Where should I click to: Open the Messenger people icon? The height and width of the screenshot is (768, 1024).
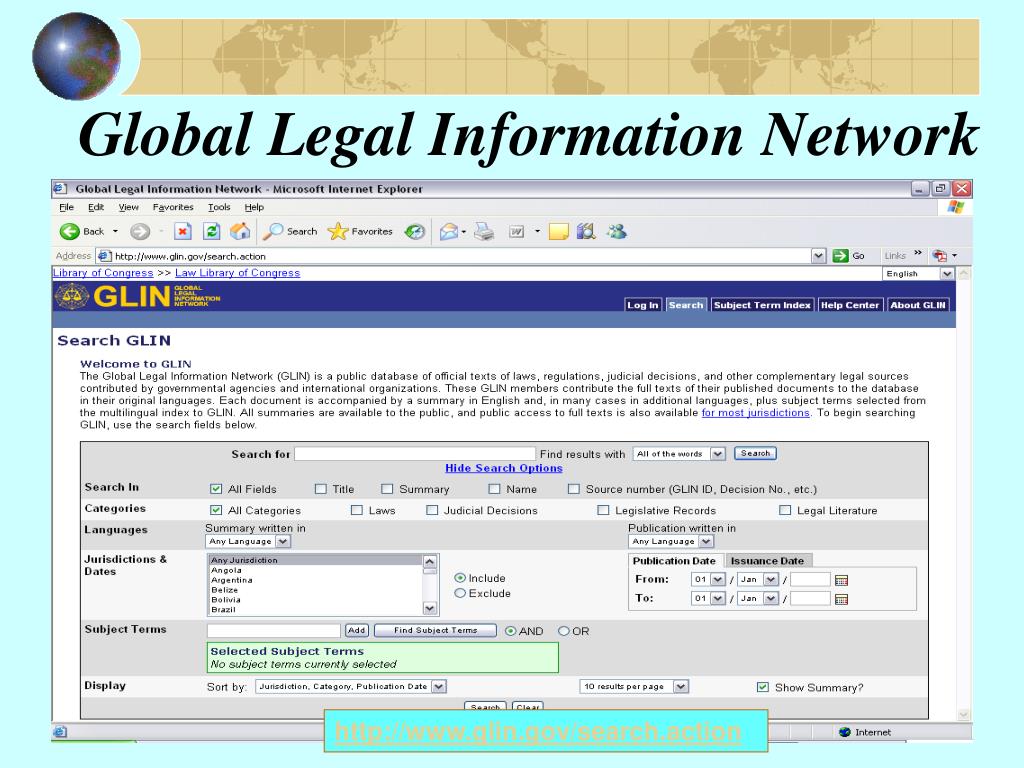point(616,231)
